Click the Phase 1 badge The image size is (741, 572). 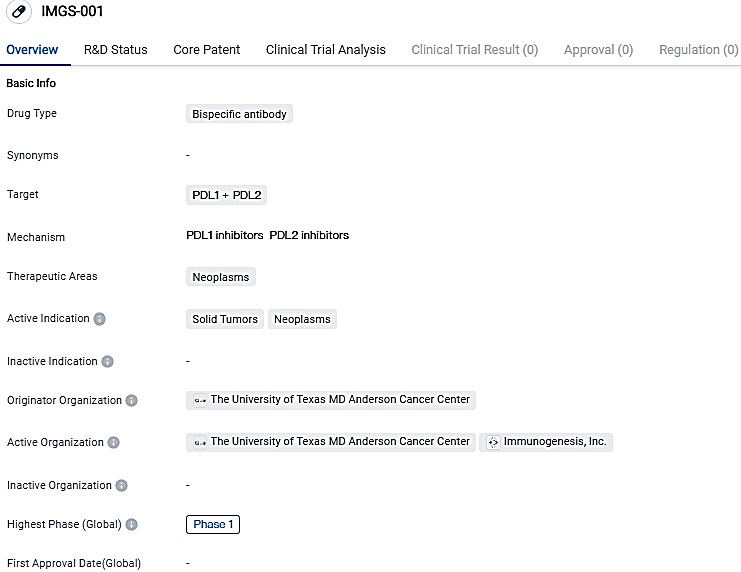tap(213, 524)
